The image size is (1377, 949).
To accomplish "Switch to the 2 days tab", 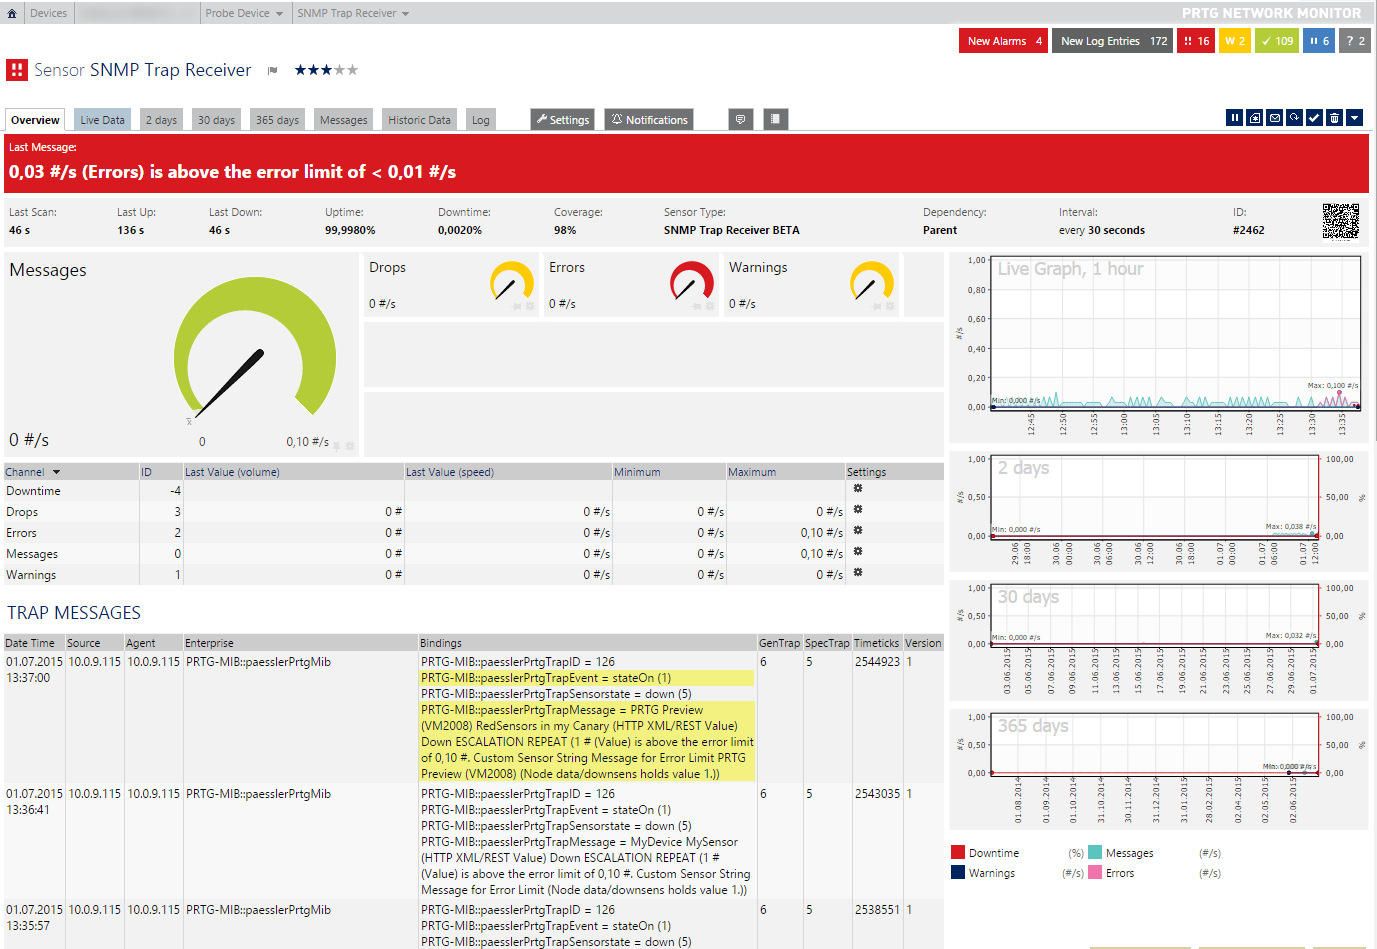I will point(161,120).
